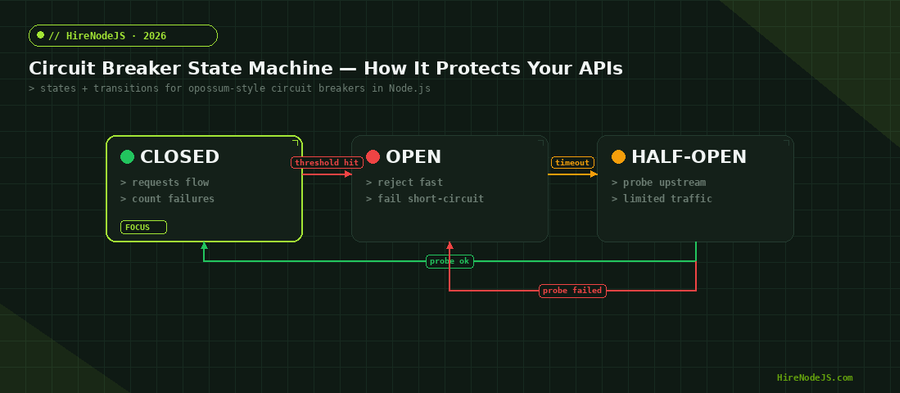Click the green dot in HireNodeJS badge
This screenshot has height=393, width=900.
(x=40, y=35)
